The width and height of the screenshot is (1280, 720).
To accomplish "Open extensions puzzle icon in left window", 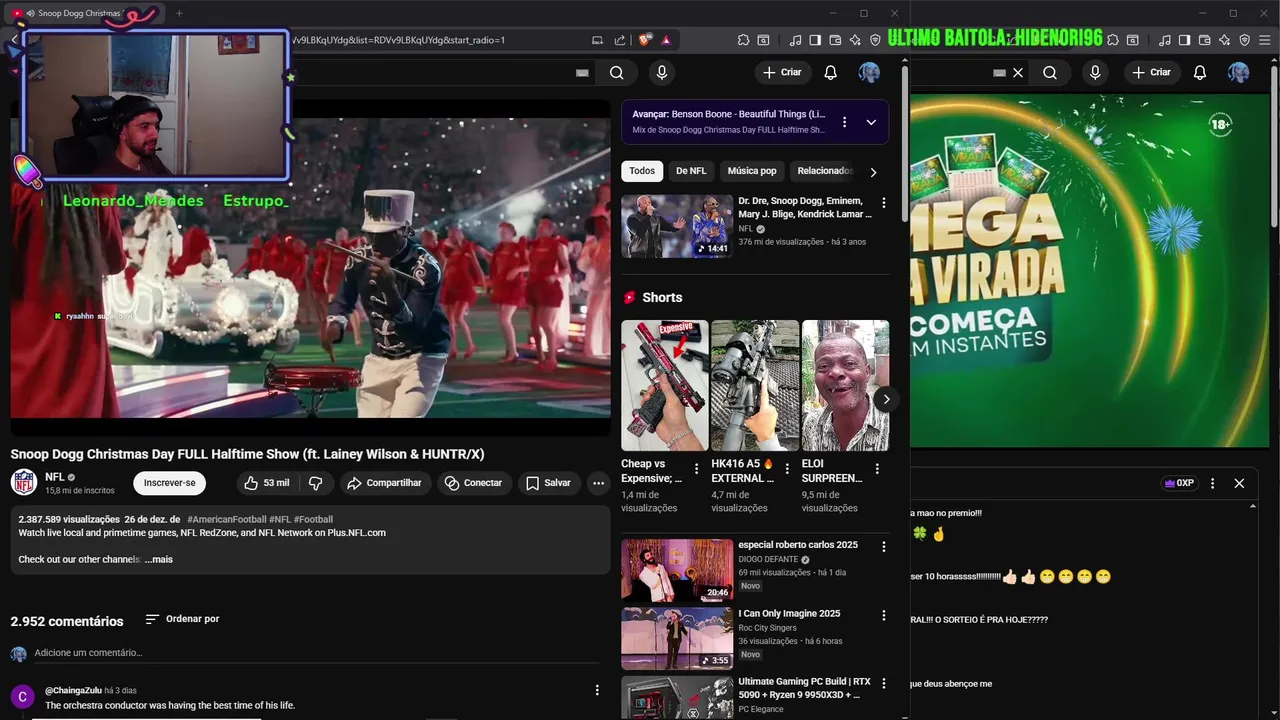I will point(743,40).
